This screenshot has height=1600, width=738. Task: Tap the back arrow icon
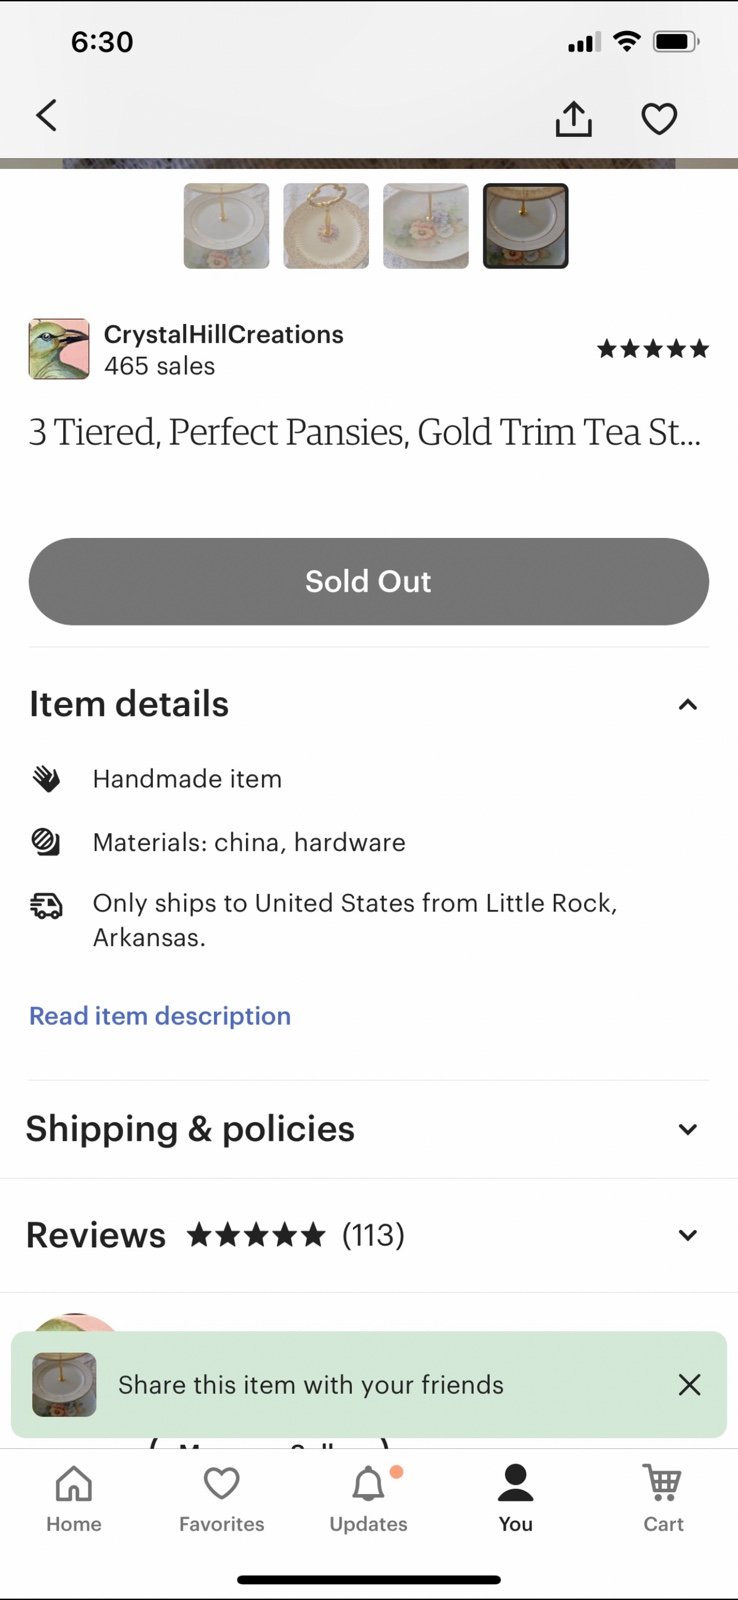(x=47, y=116)
